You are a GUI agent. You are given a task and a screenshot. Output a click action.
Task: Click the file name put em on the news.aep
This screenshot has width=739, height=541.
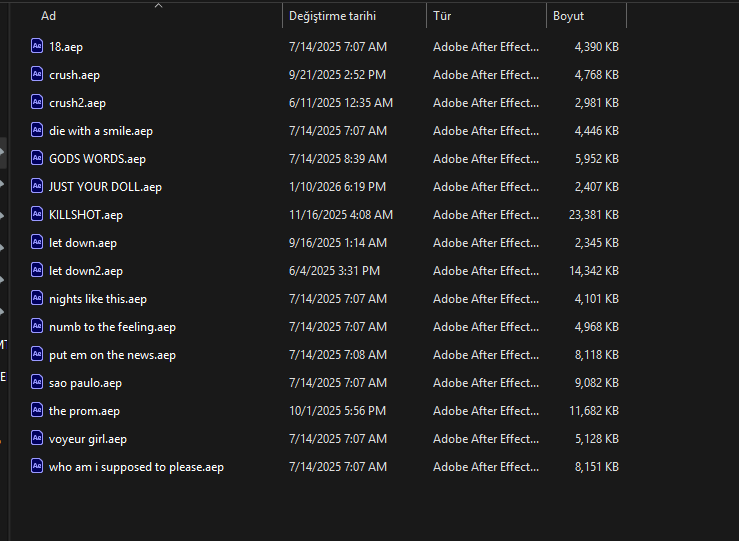[112, 355]
